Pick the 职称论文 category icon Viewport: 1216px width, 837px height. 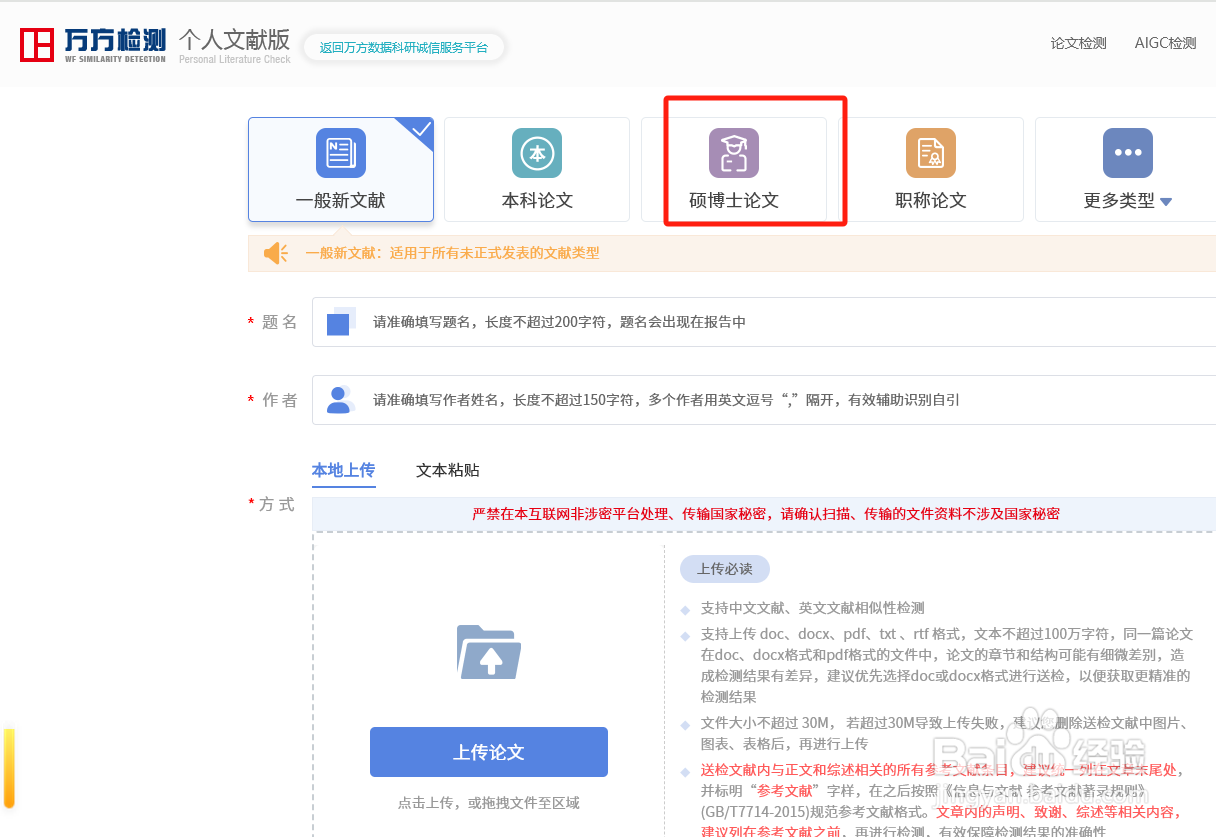tap(930, 153)
